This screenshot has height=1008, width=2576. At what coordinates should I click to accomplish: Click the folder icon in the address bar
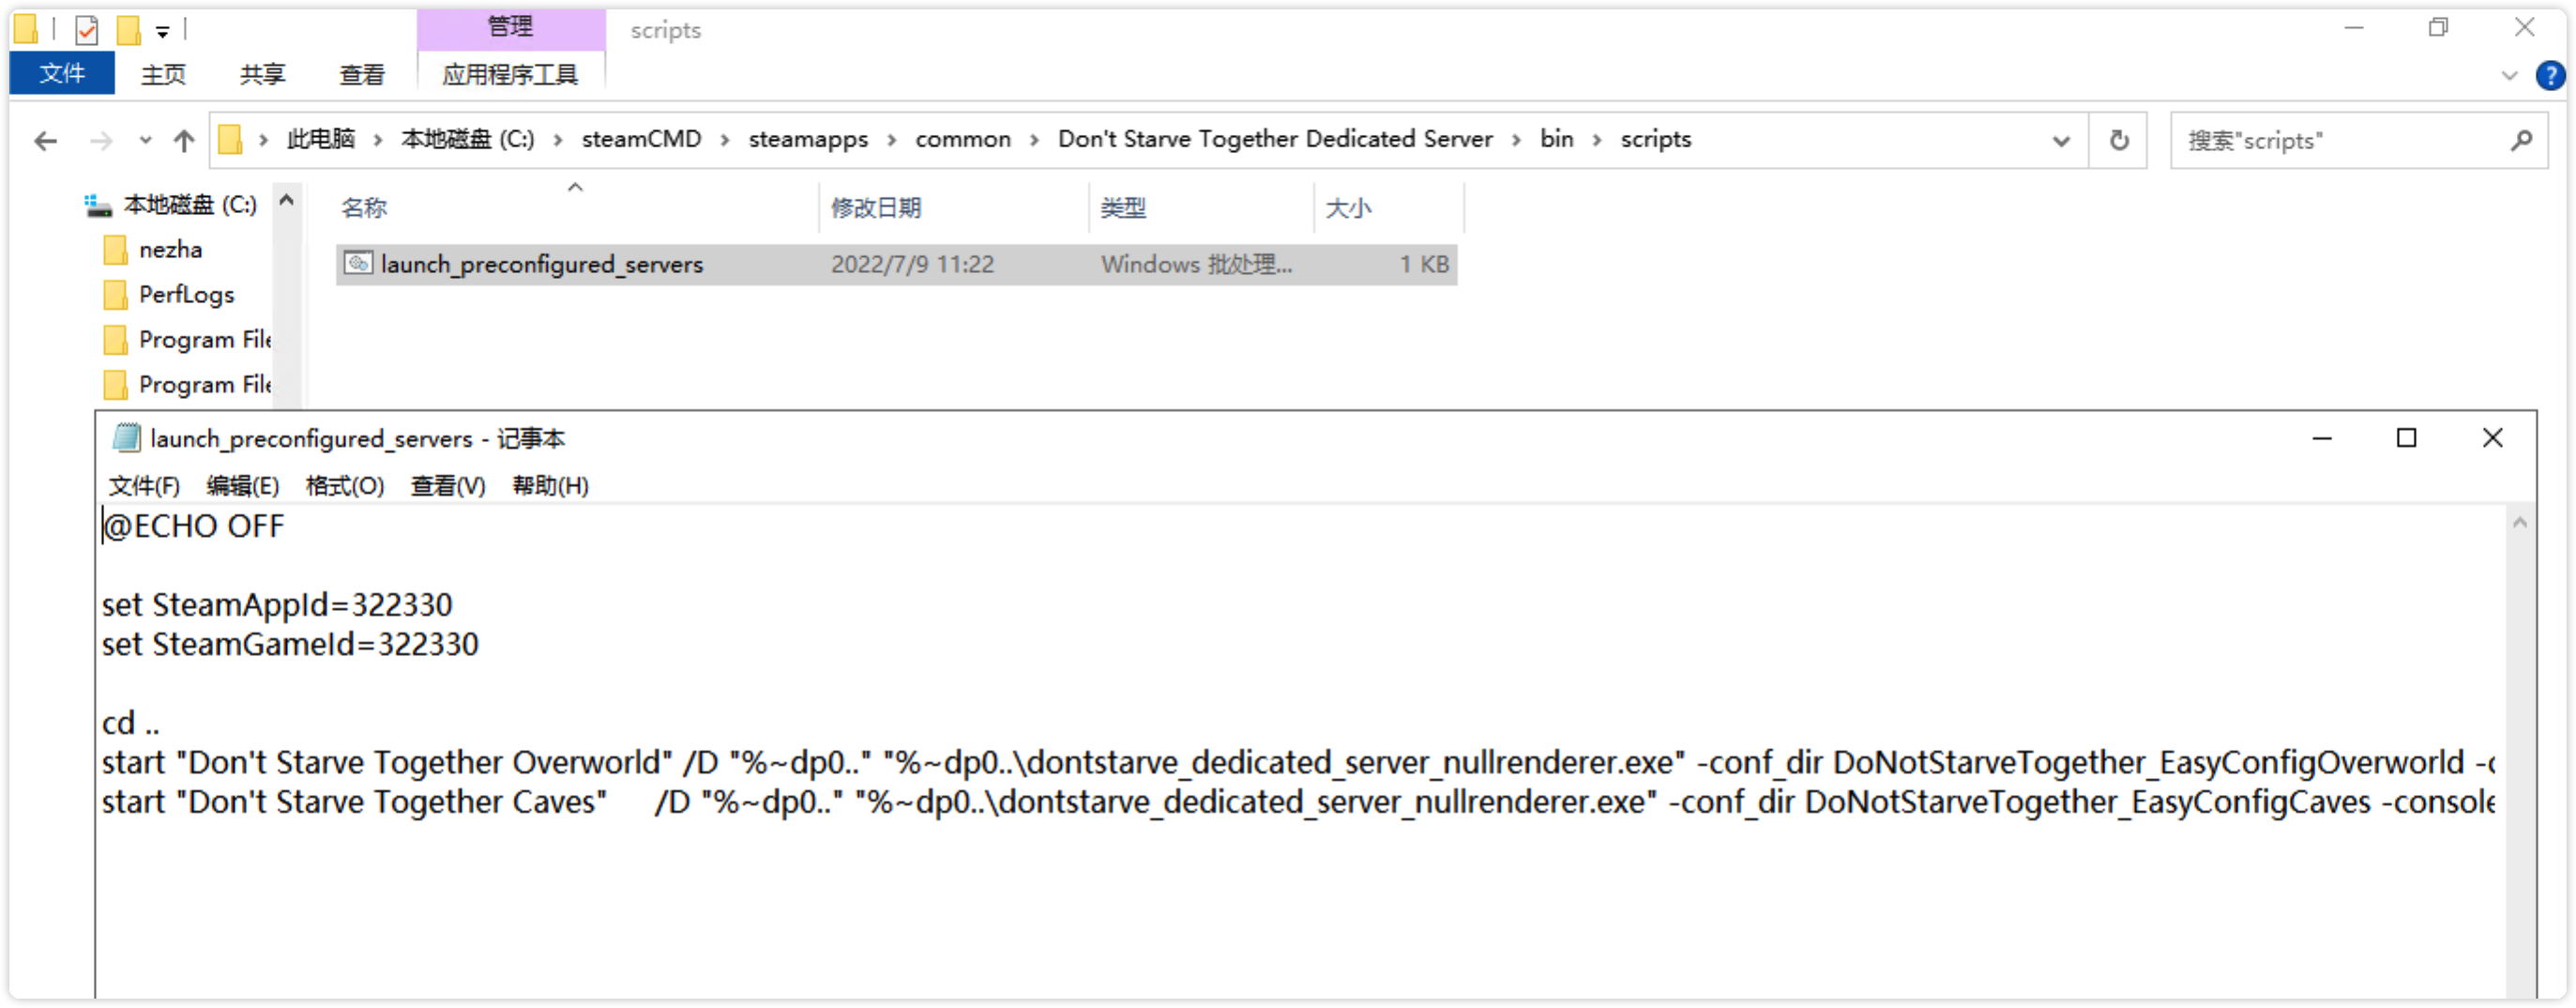click(x=231, y=139)
